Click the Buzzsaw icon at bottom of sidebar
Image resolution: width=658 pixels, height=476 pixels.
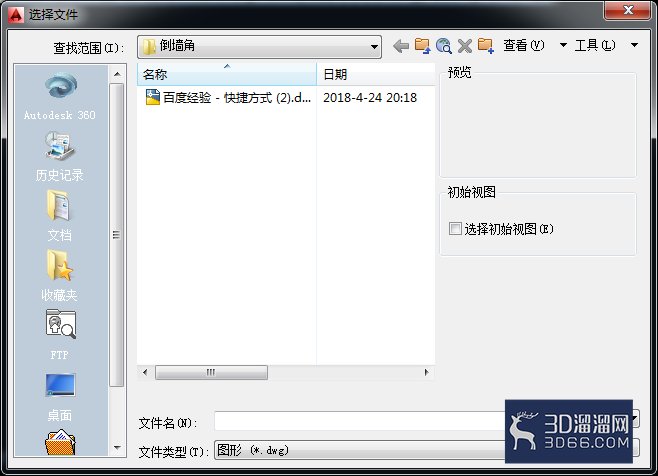click(x=60, y=442)
